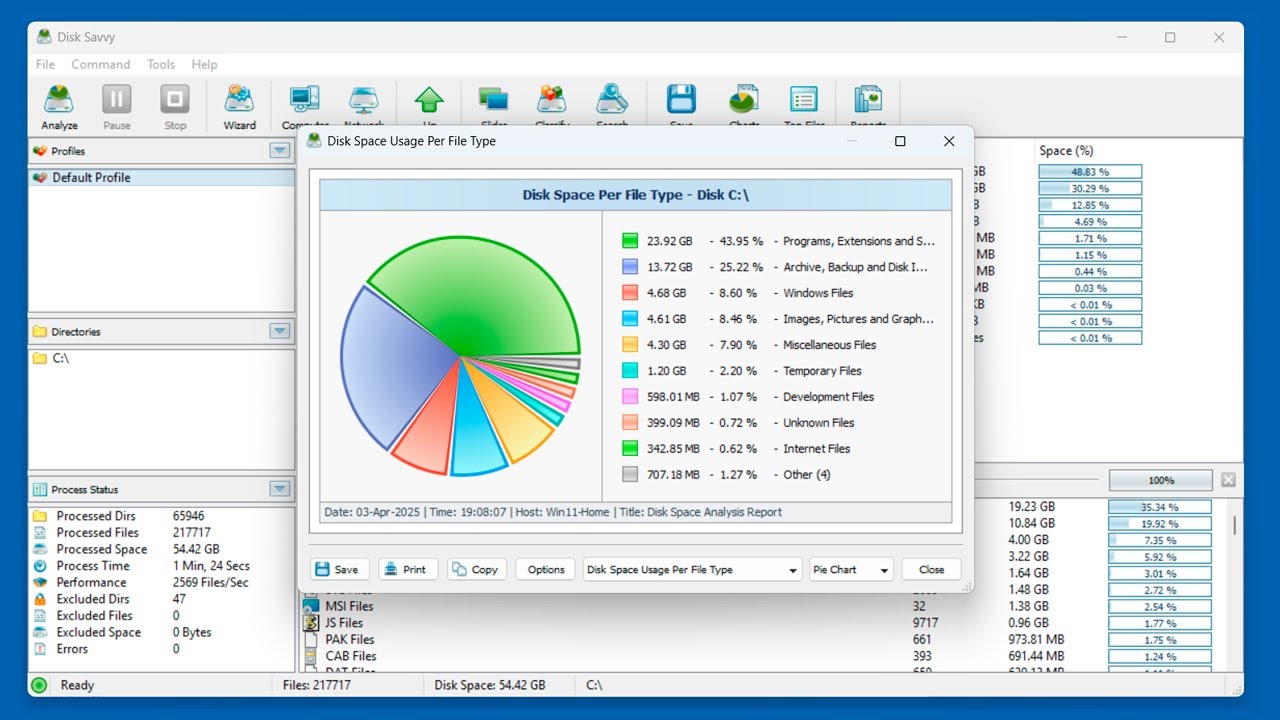The width and height of the screenshot is (1280, 720).
Task: Click the Slider toolbar icon
Action: click(494, 100)
